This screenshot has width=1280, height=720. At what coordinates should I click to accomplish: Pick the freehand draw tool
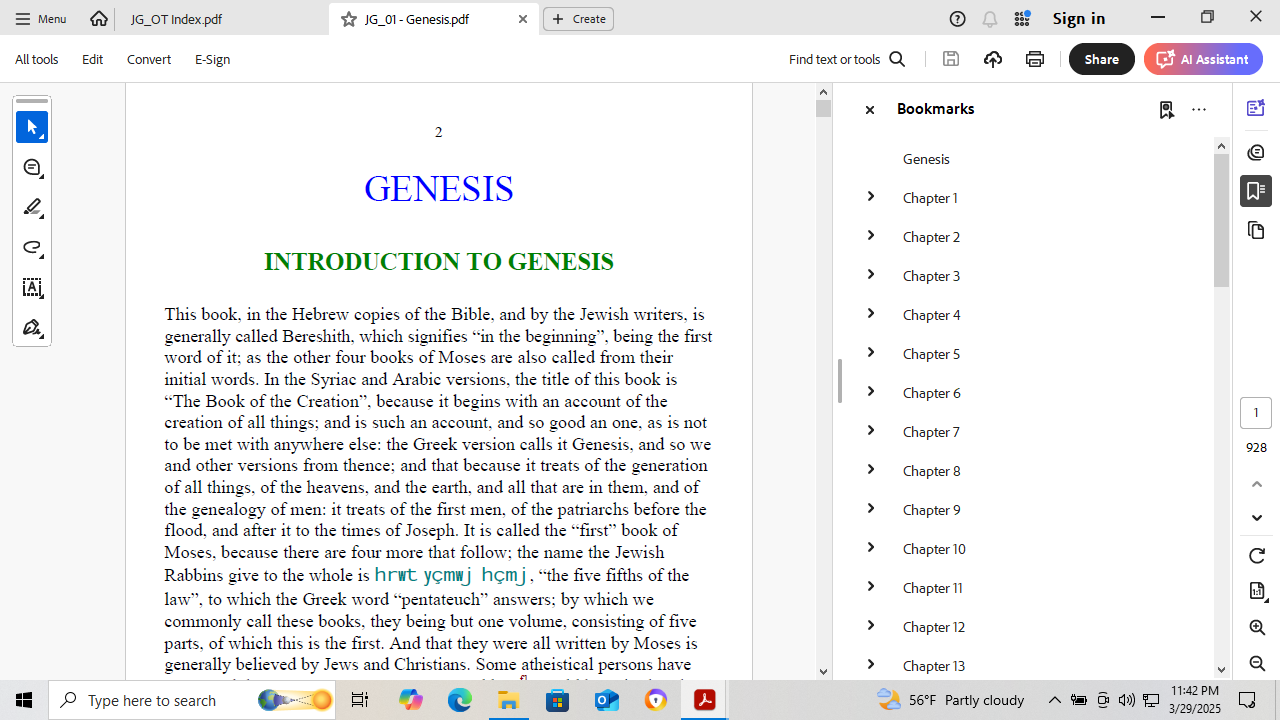[32, 248]
